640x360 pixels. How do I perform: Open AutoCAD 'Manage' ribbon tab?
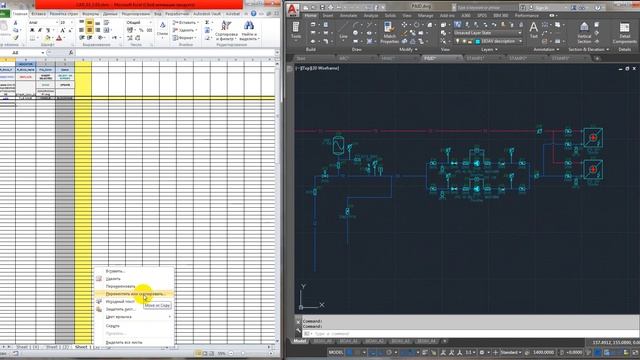coord(425,16)
